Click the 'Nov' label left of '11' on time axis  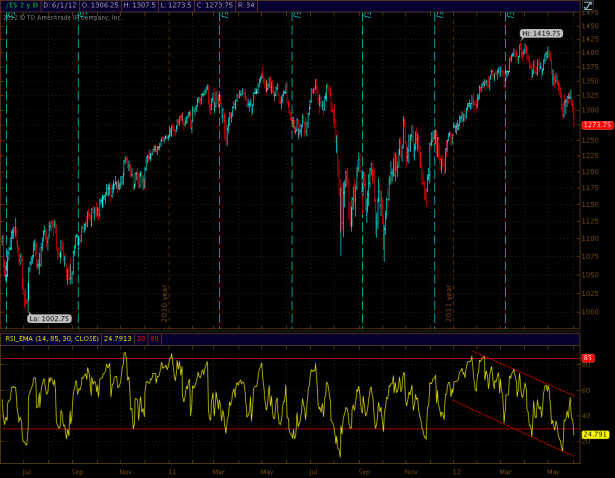[x=124, y=469]
